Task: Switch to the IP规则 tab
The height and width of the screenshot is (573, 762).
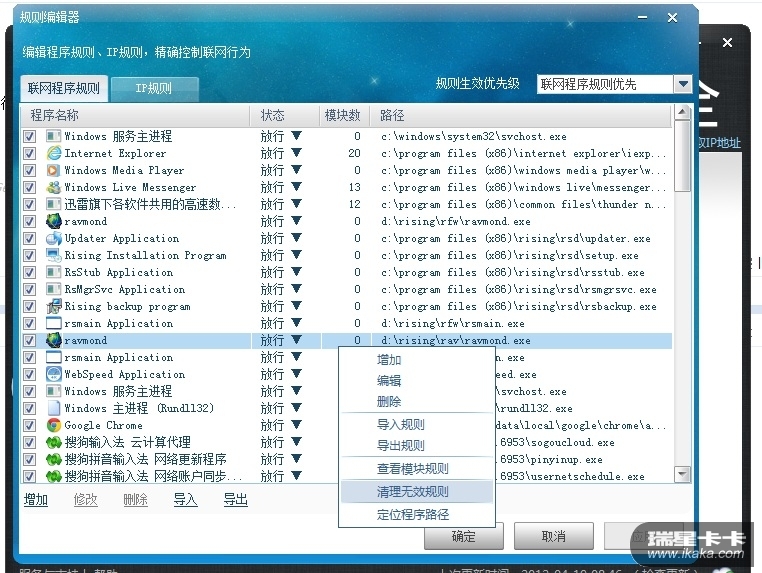Action: [155, 89]
